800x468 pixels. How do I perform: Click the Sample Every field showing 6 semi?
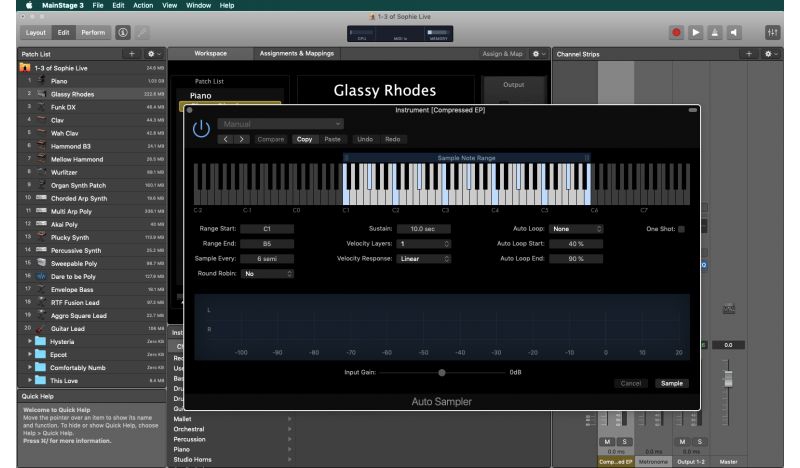pos(267,259)
